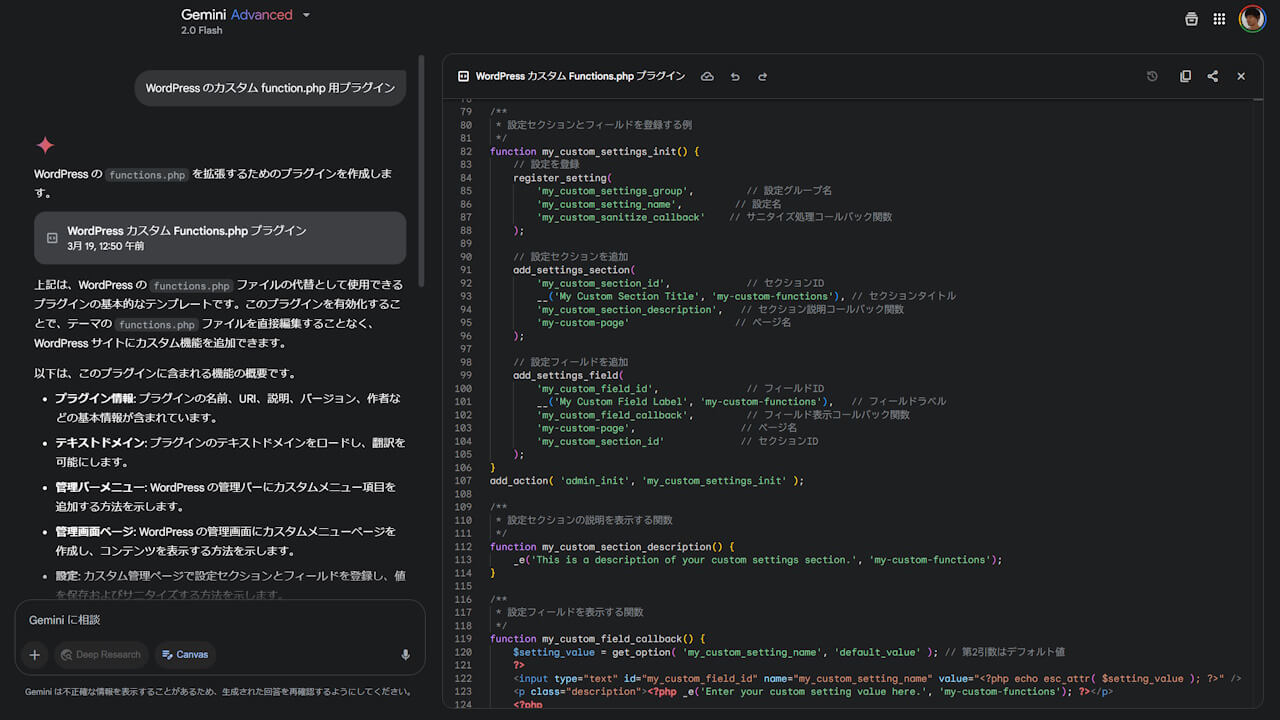Screen dimensions: 1280x720
Task: Click the '// 第2引数はデフォルト値' comment
Action: pyautogui.click(x=1004, y=652)
